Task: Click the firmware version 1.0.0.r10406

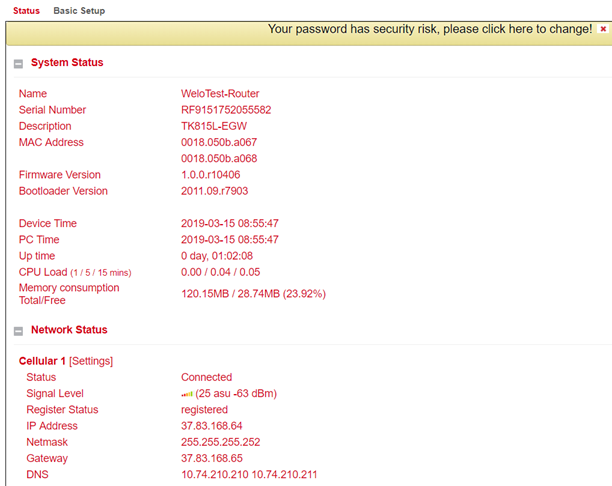Action: [210, 174]
